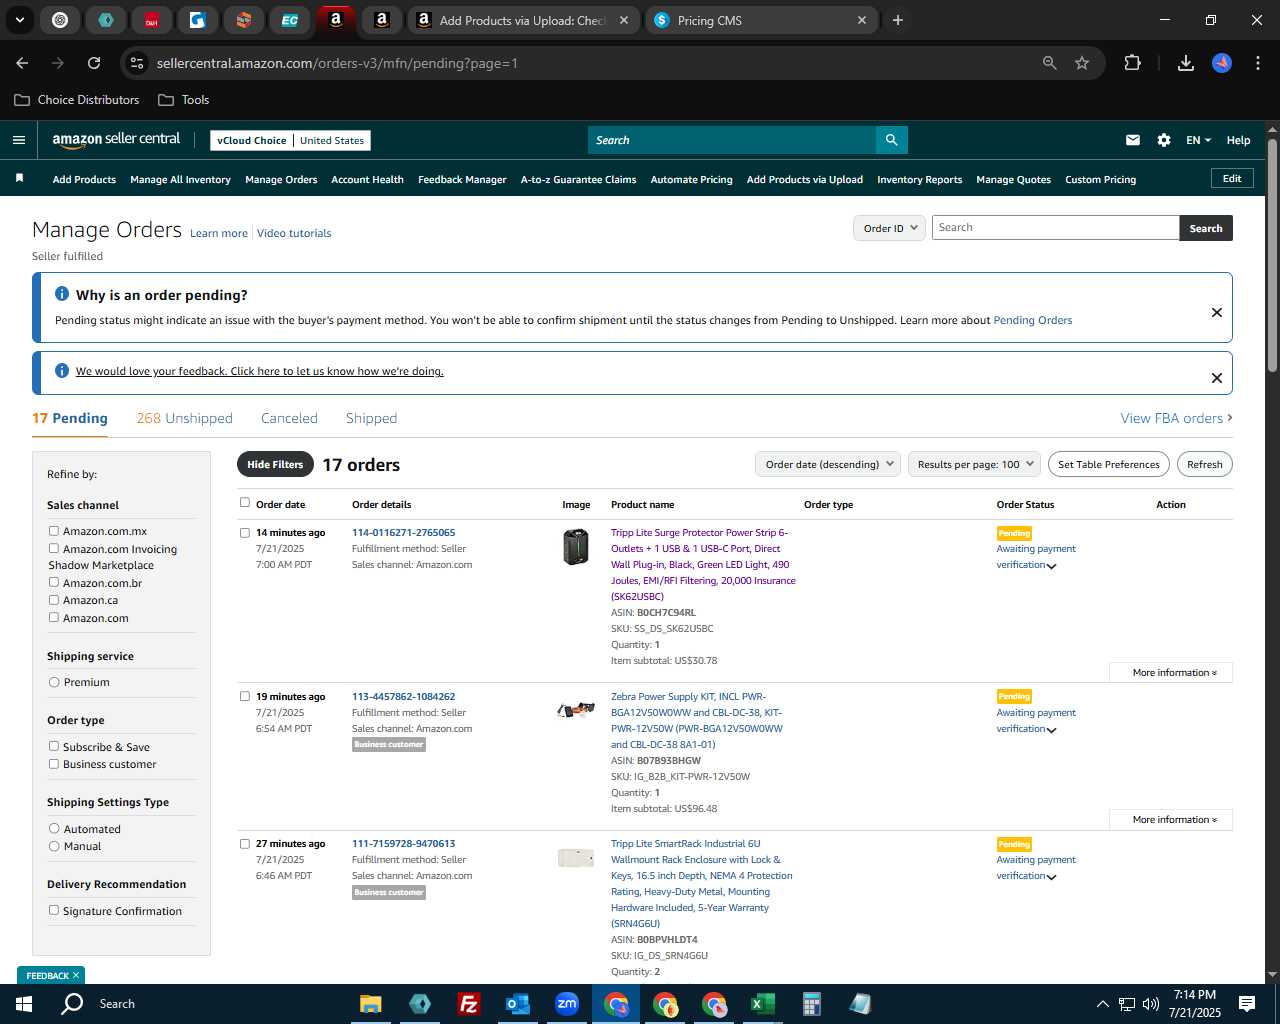The image size is (1280, 1024).
Task: Open the Chrome downloads icon
Action: click(1186, 63)
